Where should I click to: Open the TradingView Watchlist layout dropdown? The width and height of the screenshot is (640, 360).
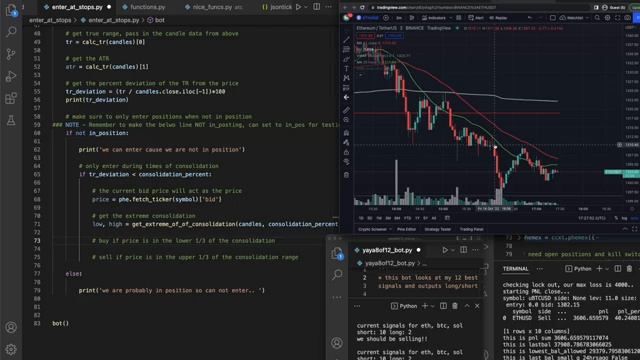click(x=587, y=18)
